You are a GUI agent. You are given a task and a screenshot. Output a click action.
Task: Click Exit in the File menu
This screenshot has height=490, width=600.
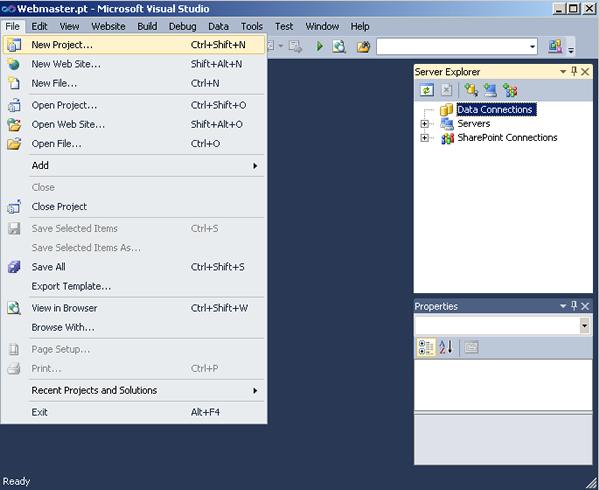pyautogui.click(x=134, y=412)
